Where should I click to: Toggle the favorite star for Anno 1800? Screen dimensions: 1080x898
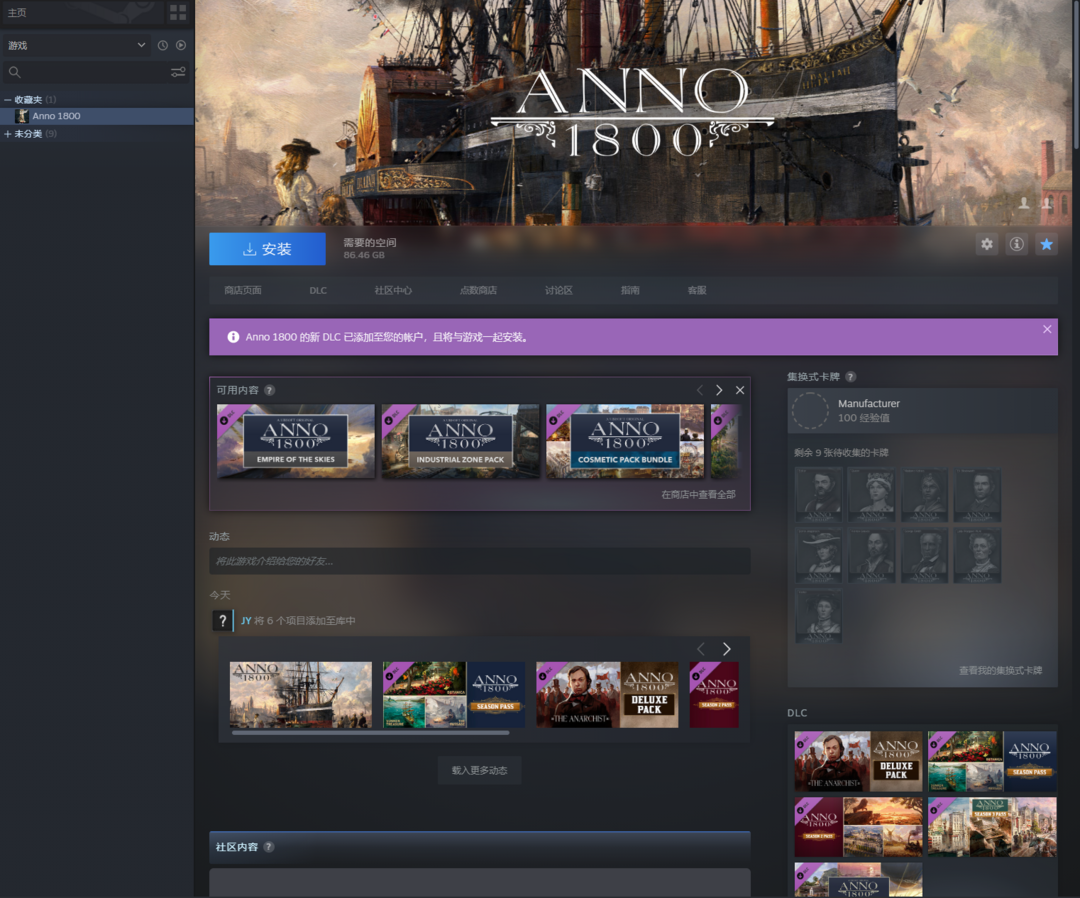pos(1046,244)
